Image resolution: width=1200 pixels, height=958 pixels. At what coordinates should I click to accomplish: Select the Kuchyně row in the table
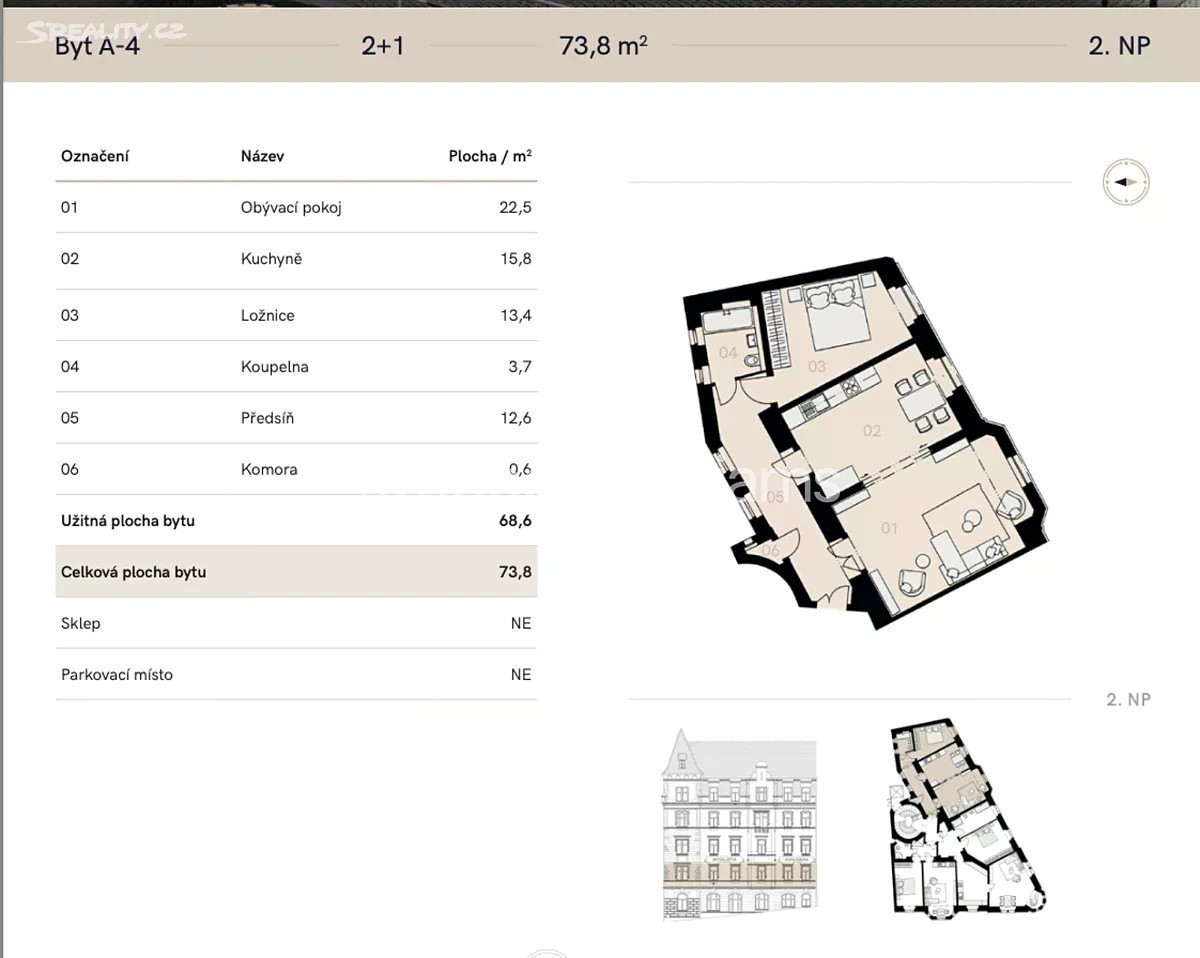tap(296, 259)
